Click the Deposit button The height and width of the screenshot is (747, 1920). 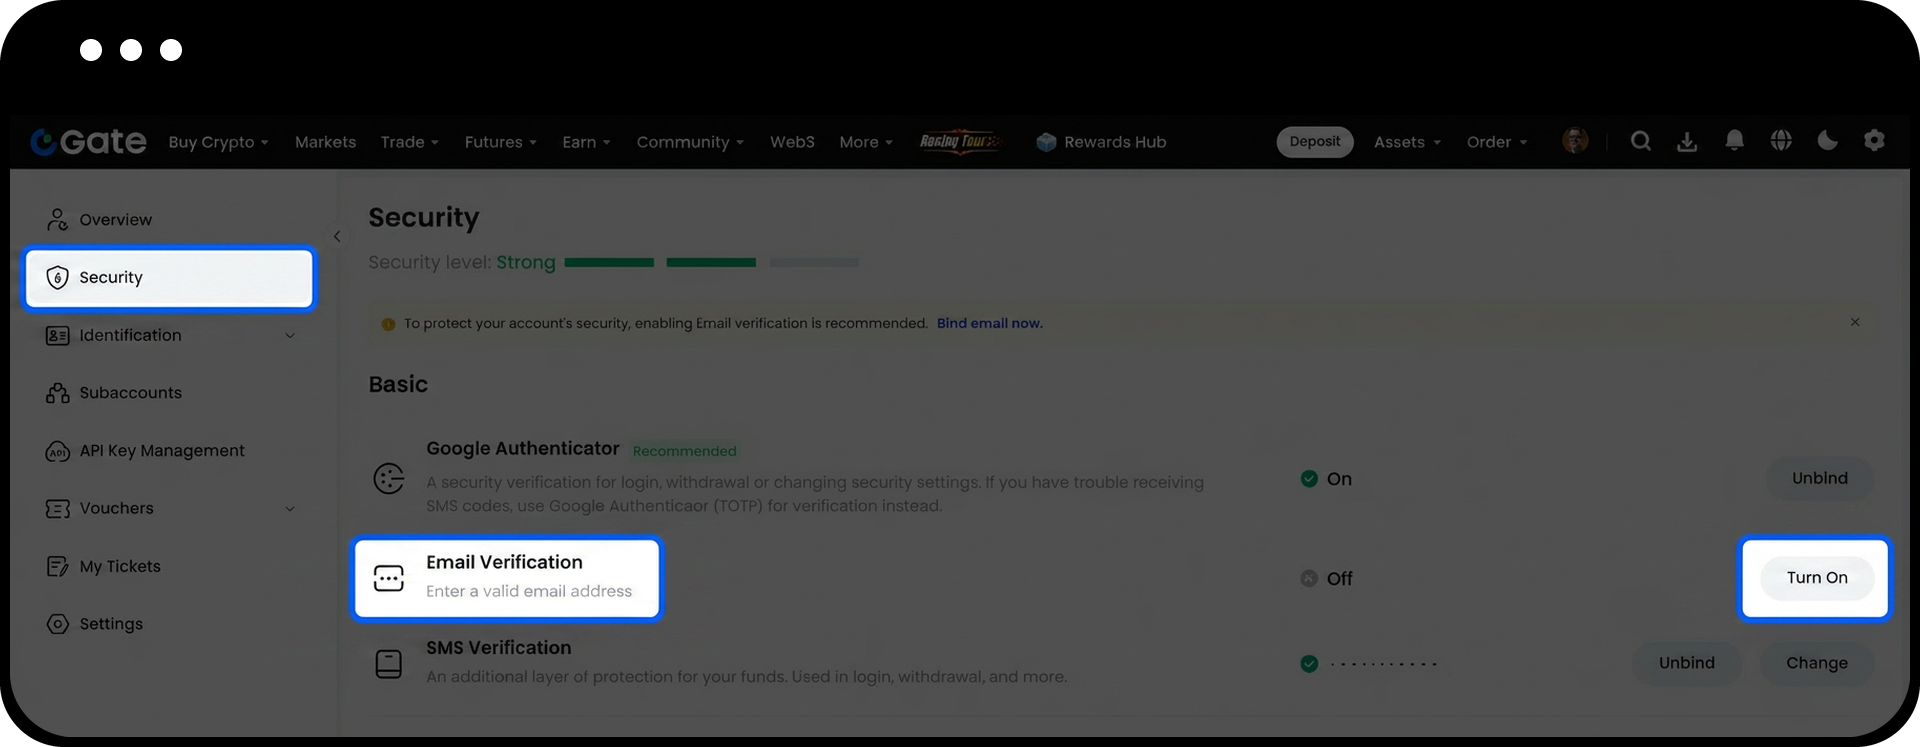[1314, 142]
